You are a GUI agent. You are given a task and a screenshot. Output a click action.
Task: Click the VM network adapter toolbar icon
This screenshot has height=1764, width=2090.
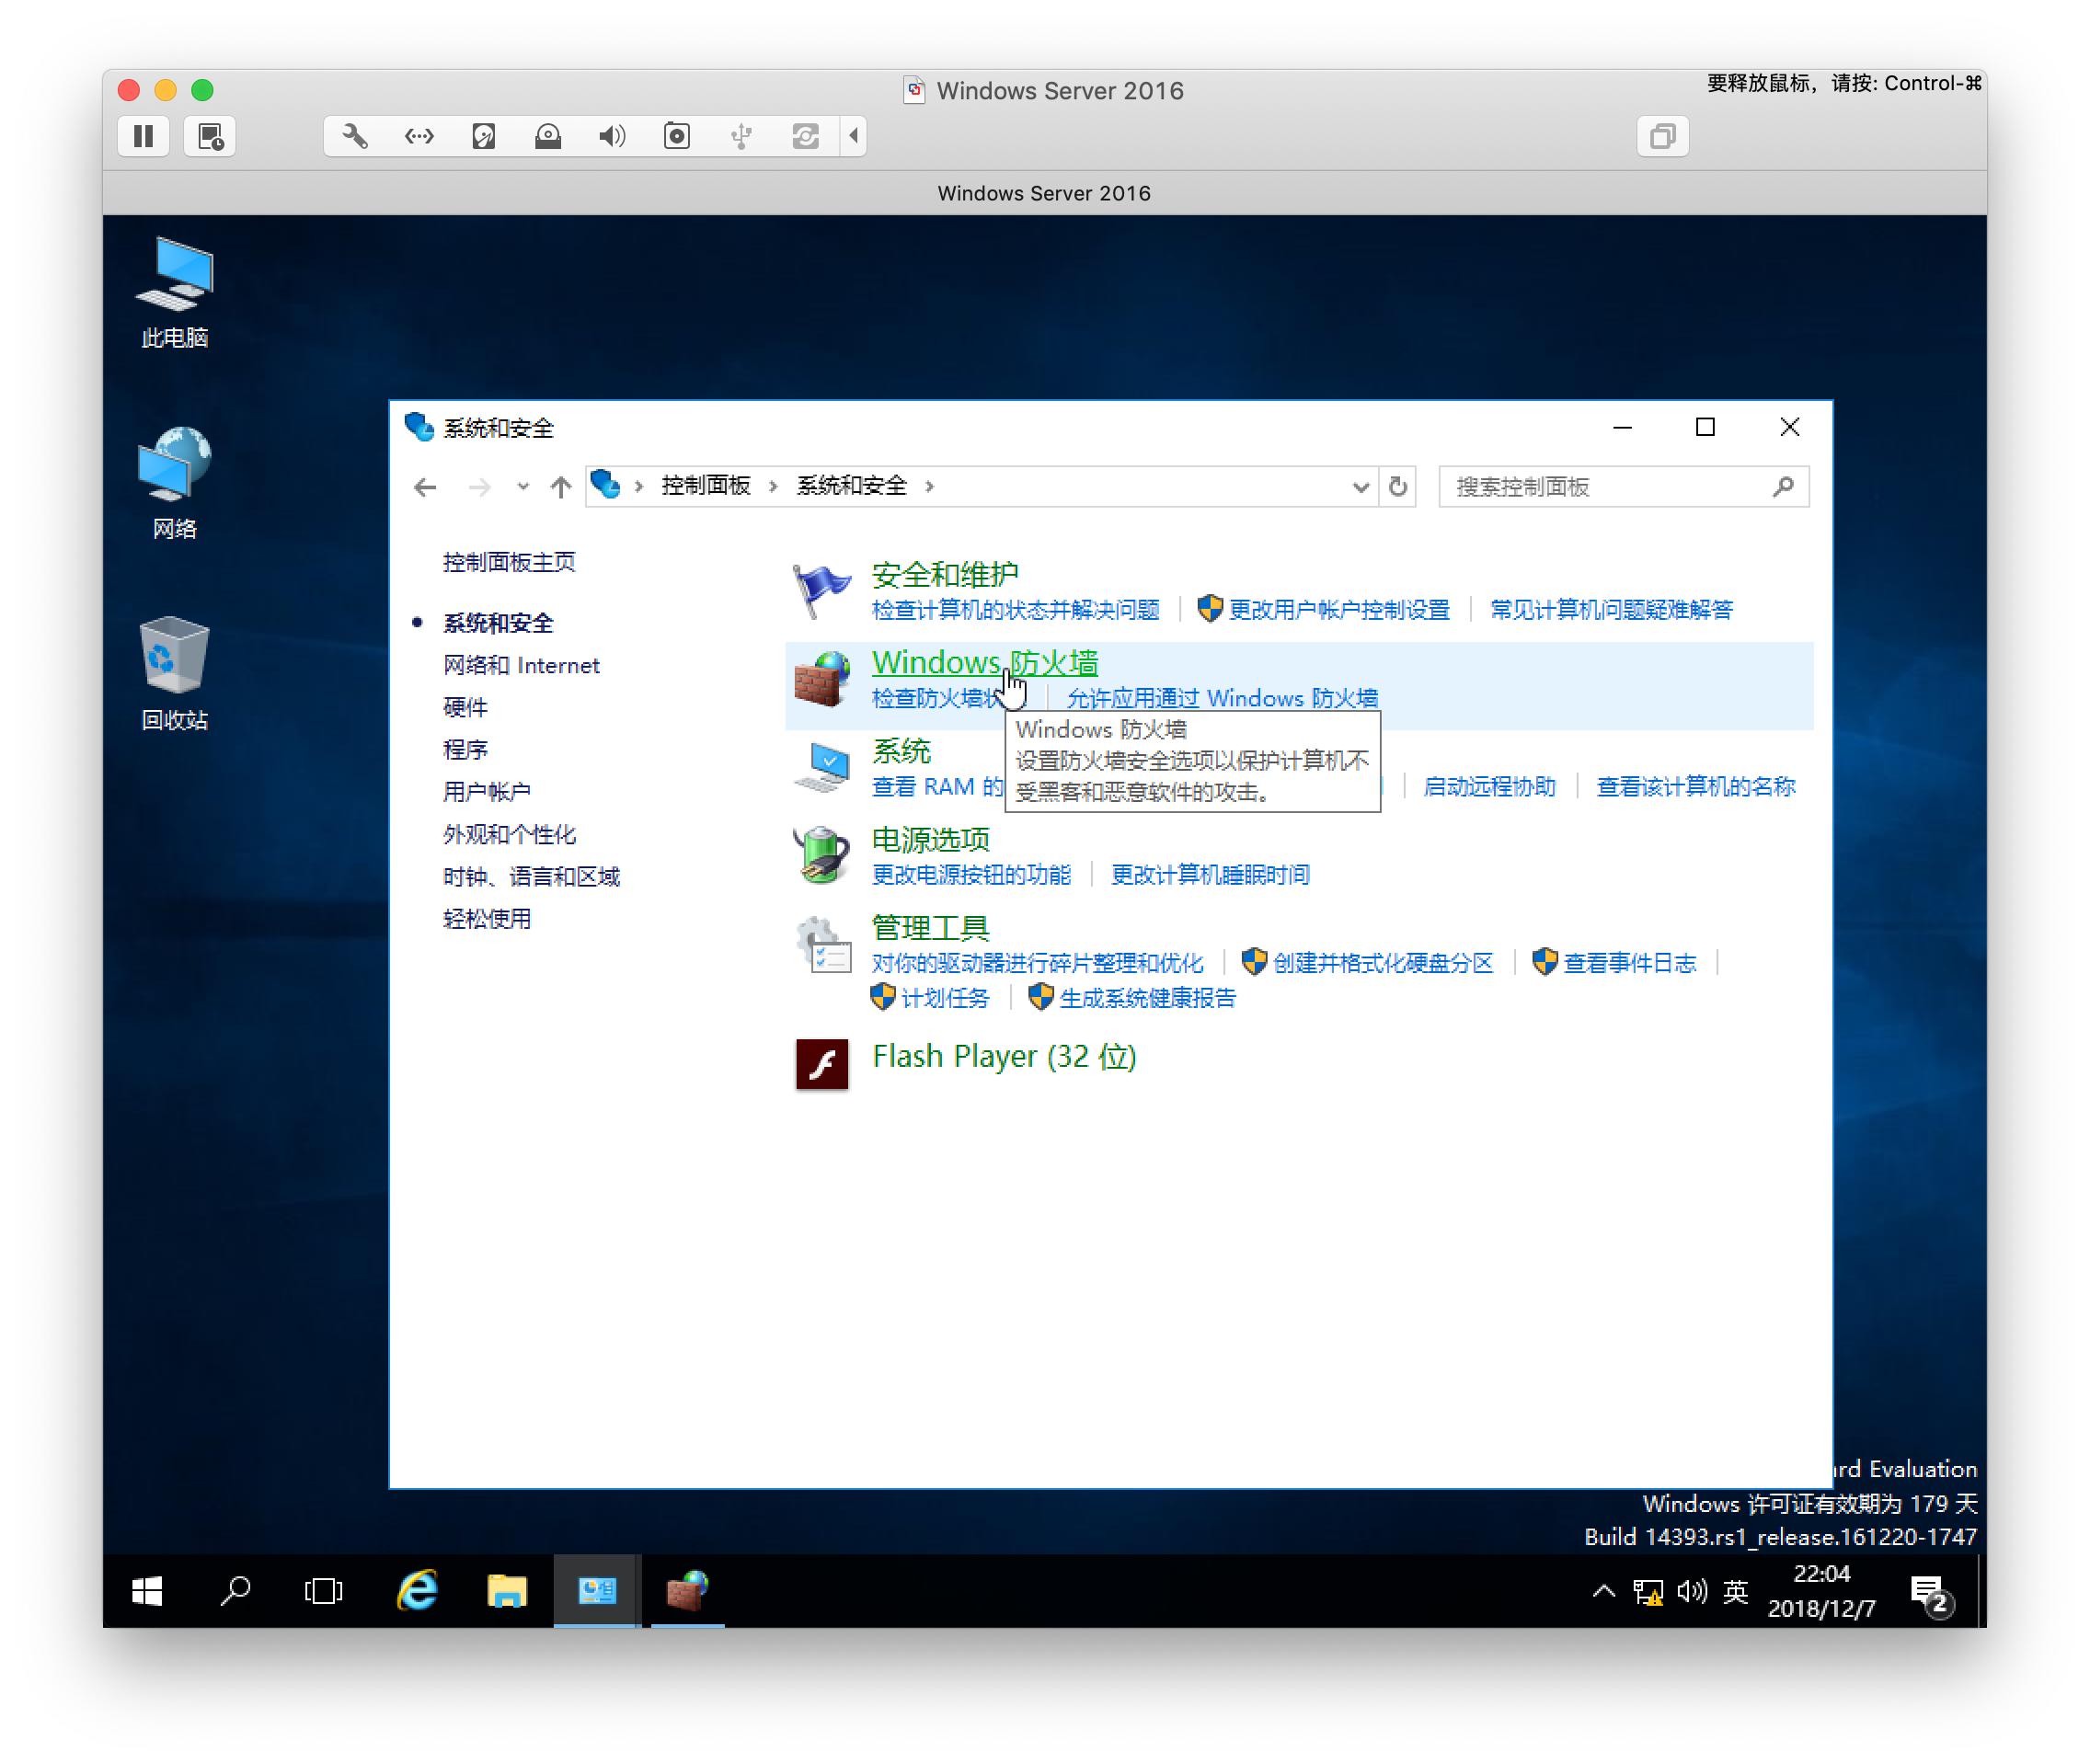(419, 137)
